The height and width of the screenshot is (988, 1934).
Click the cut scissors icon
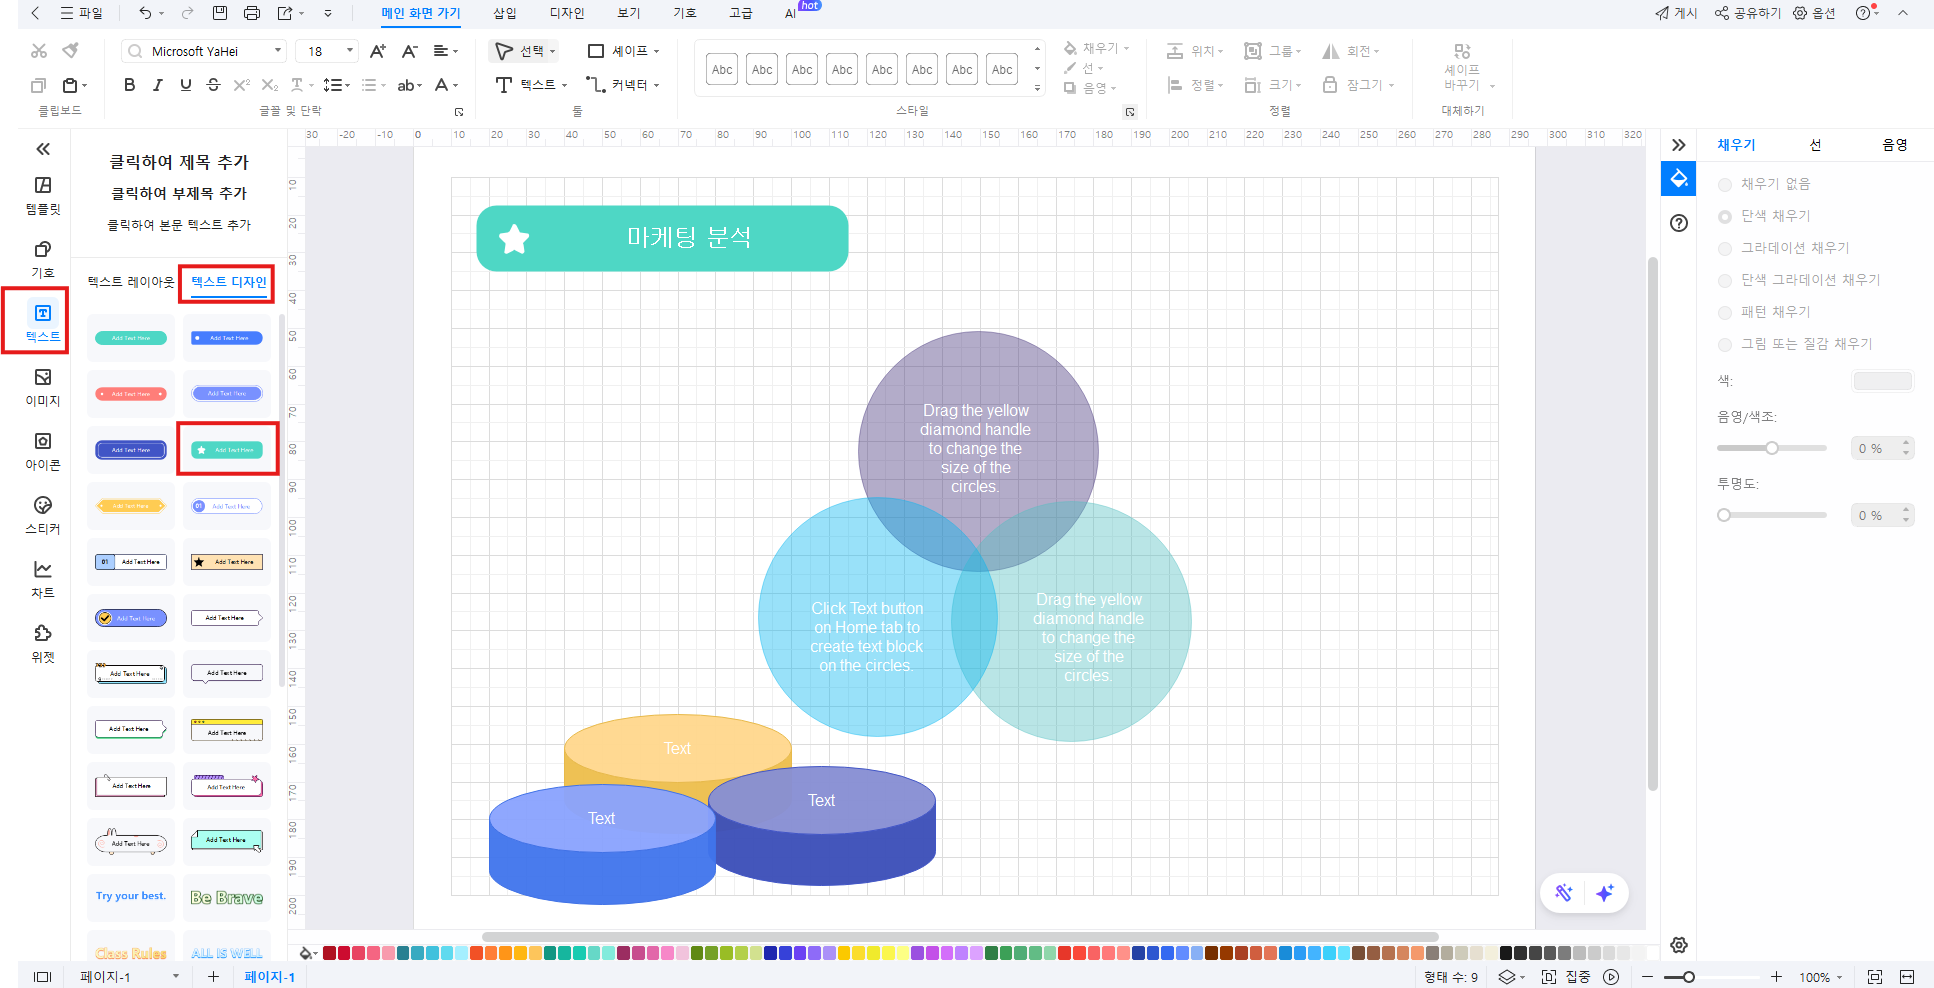pyautogui.click(x=39, y=51)
